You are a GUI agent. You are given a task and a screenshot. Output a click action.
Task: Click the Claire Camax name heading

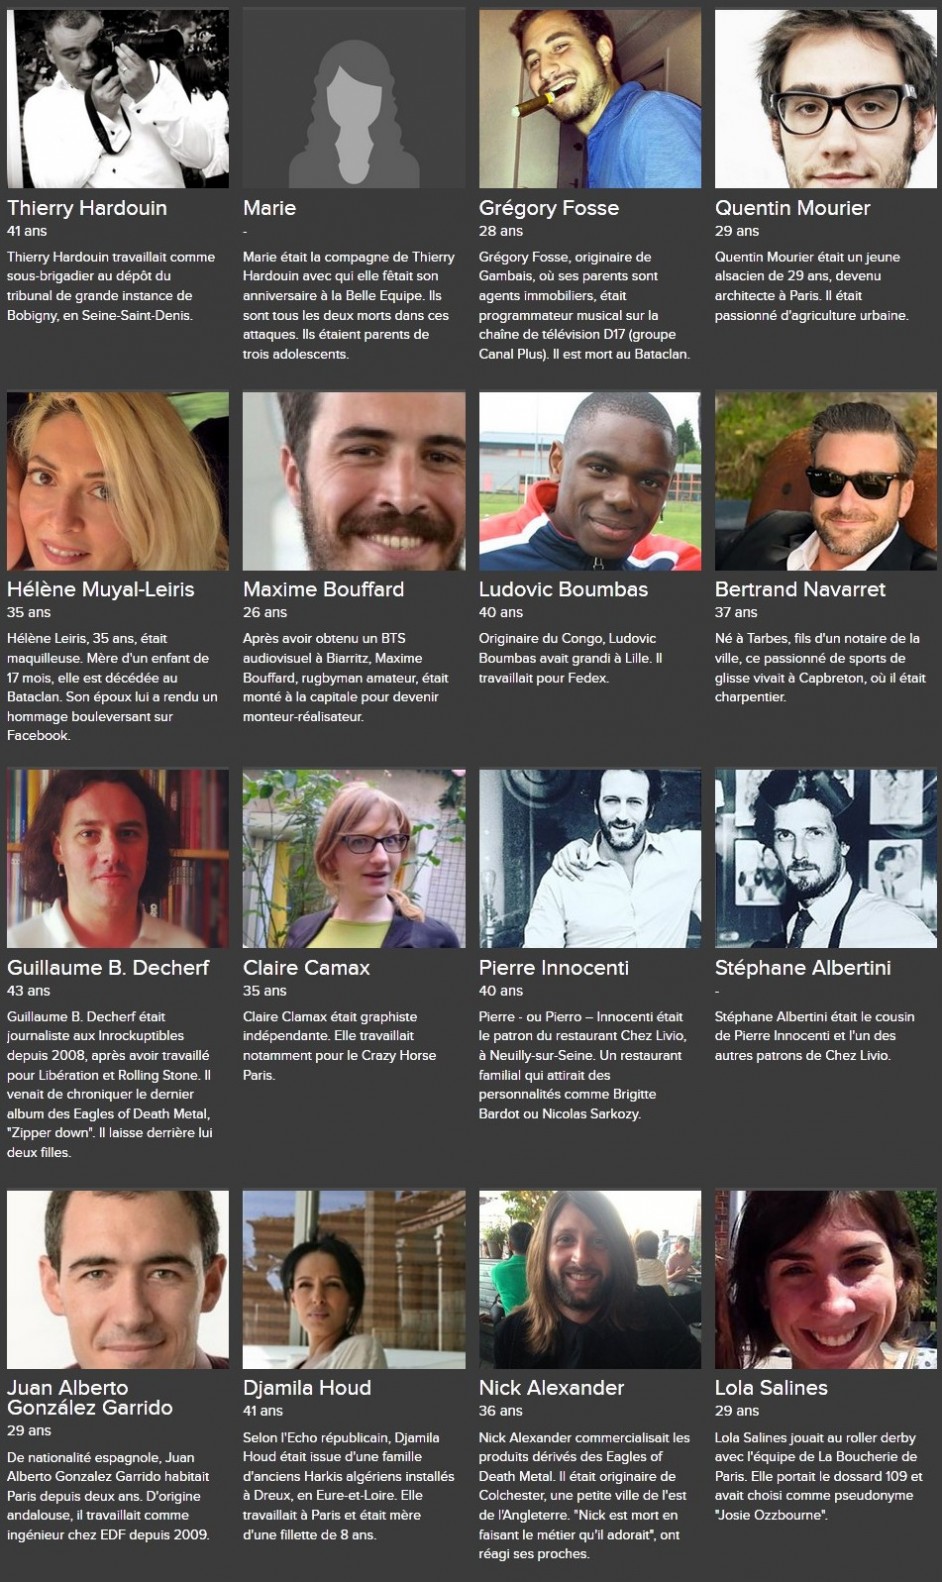point(306,967)
